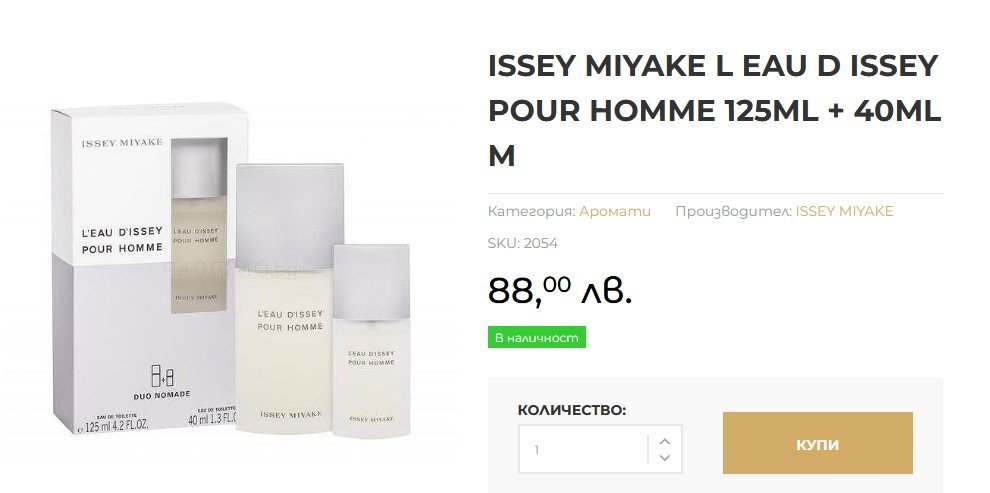Select the 88,00 лв. price

[559, 290]
